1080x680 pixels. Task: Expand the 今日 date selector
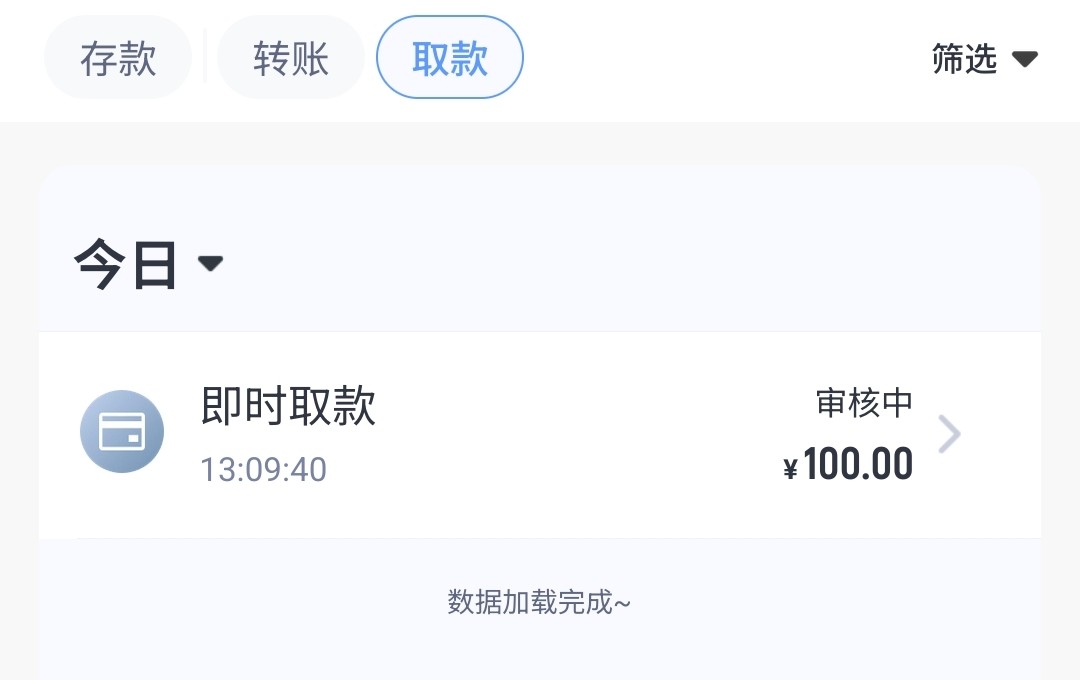[x=150, y=263]
